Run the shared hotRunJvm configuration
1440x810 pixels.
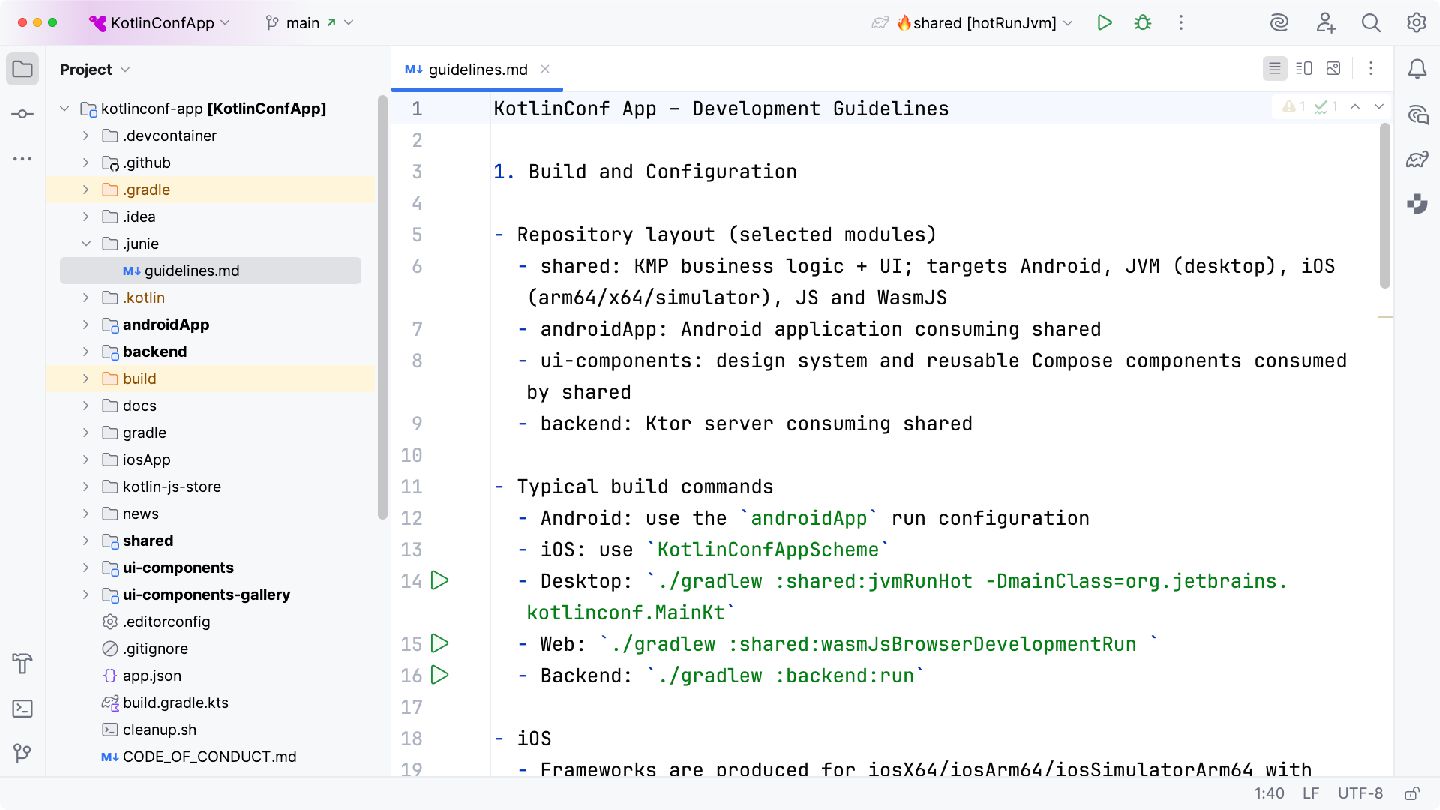tap(1104, 22)
